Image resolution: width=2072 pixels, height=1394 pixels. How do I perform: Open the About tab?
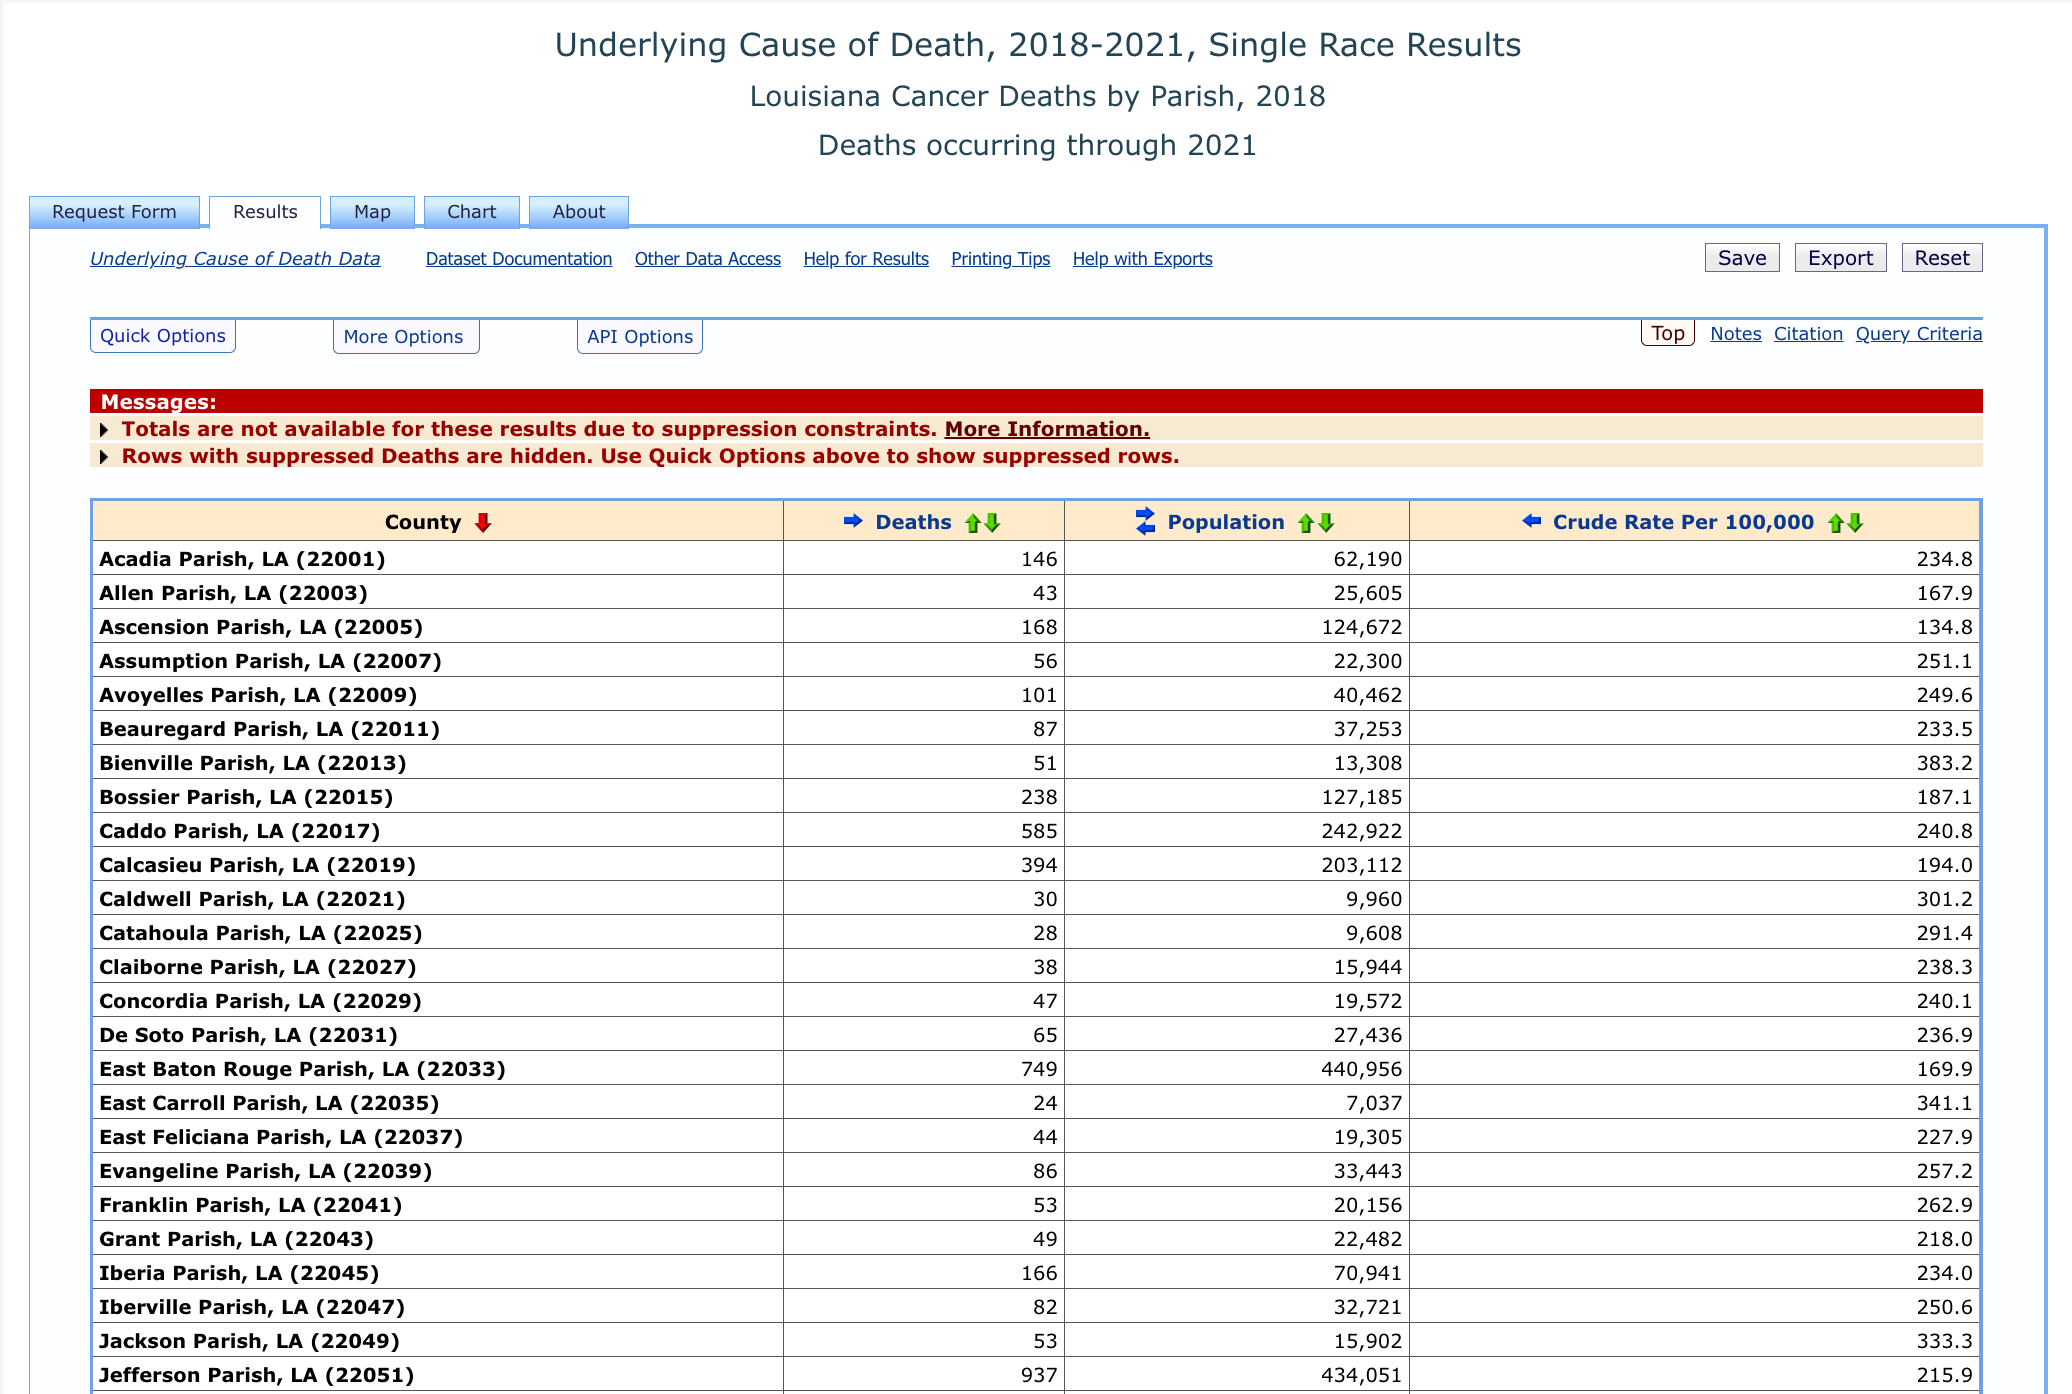(579, 212)
